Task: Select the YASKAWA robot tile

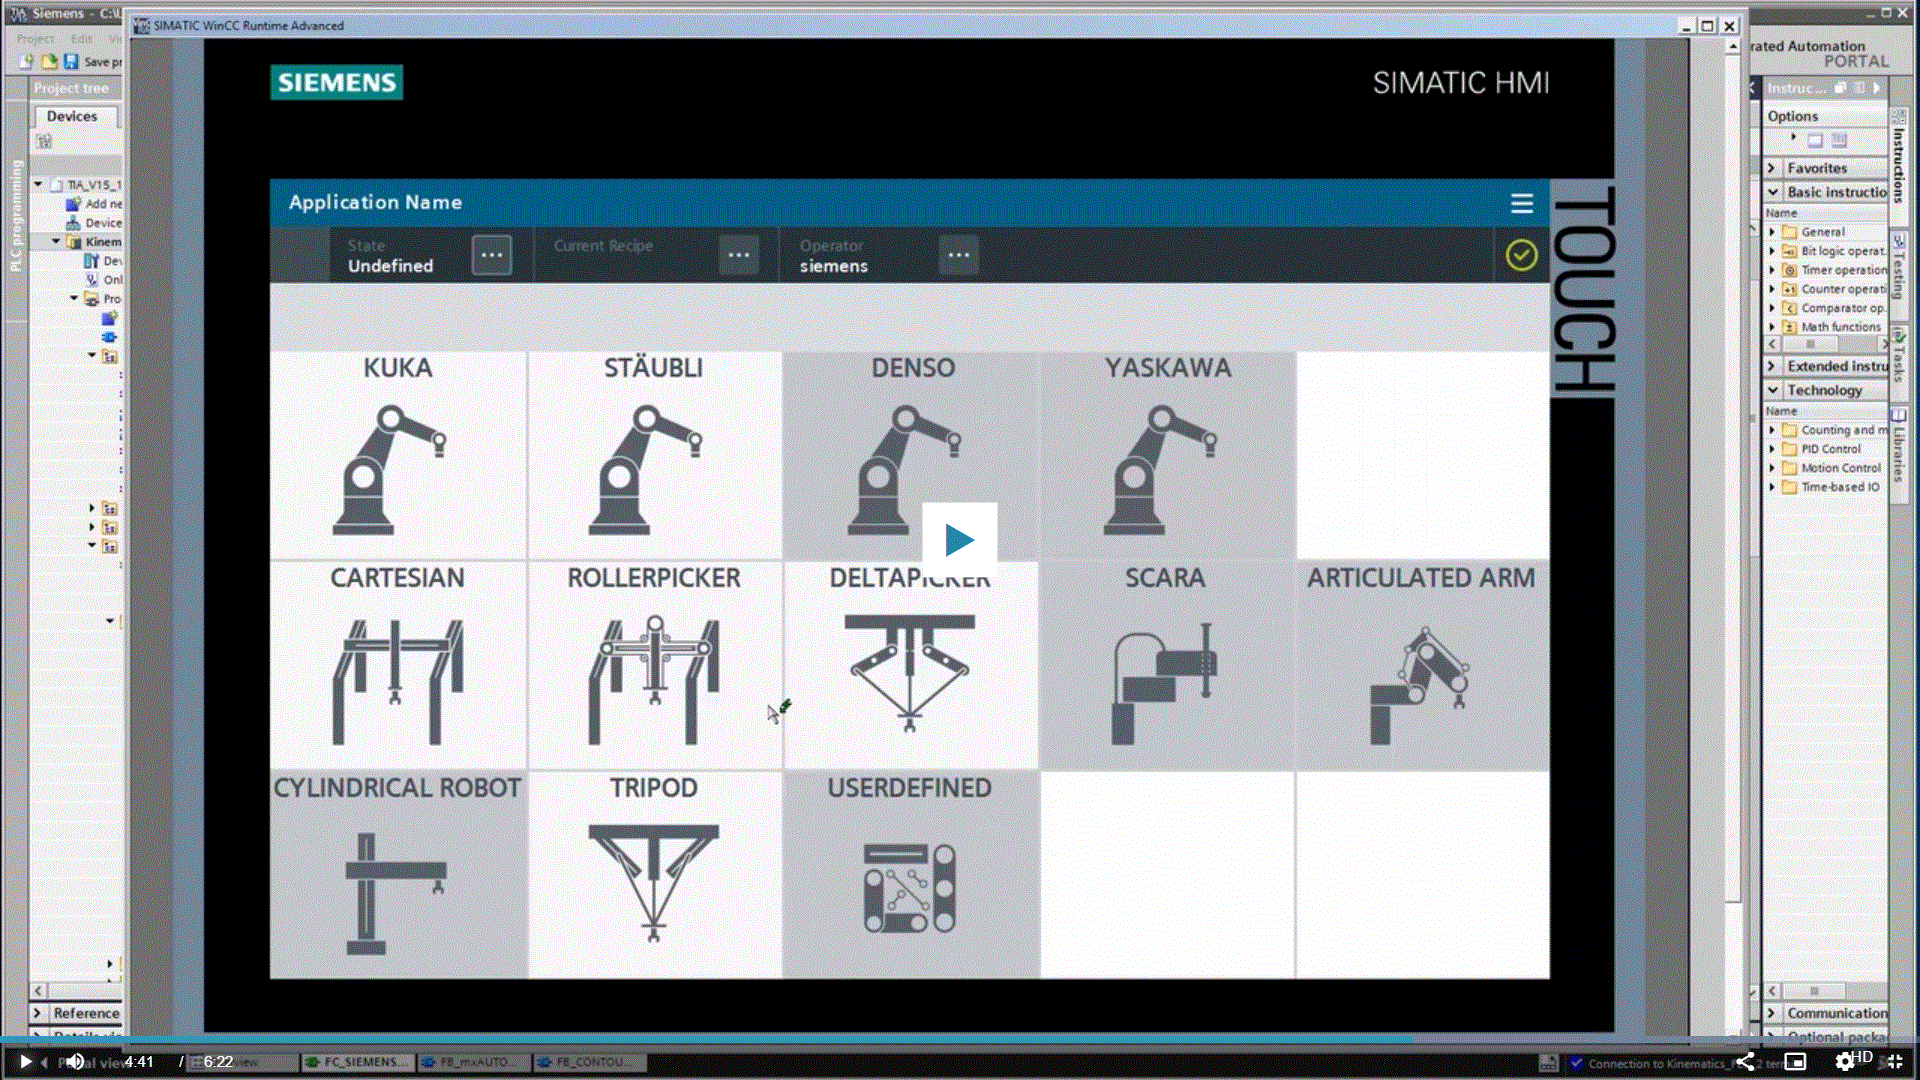Action: click(1167, 455)
